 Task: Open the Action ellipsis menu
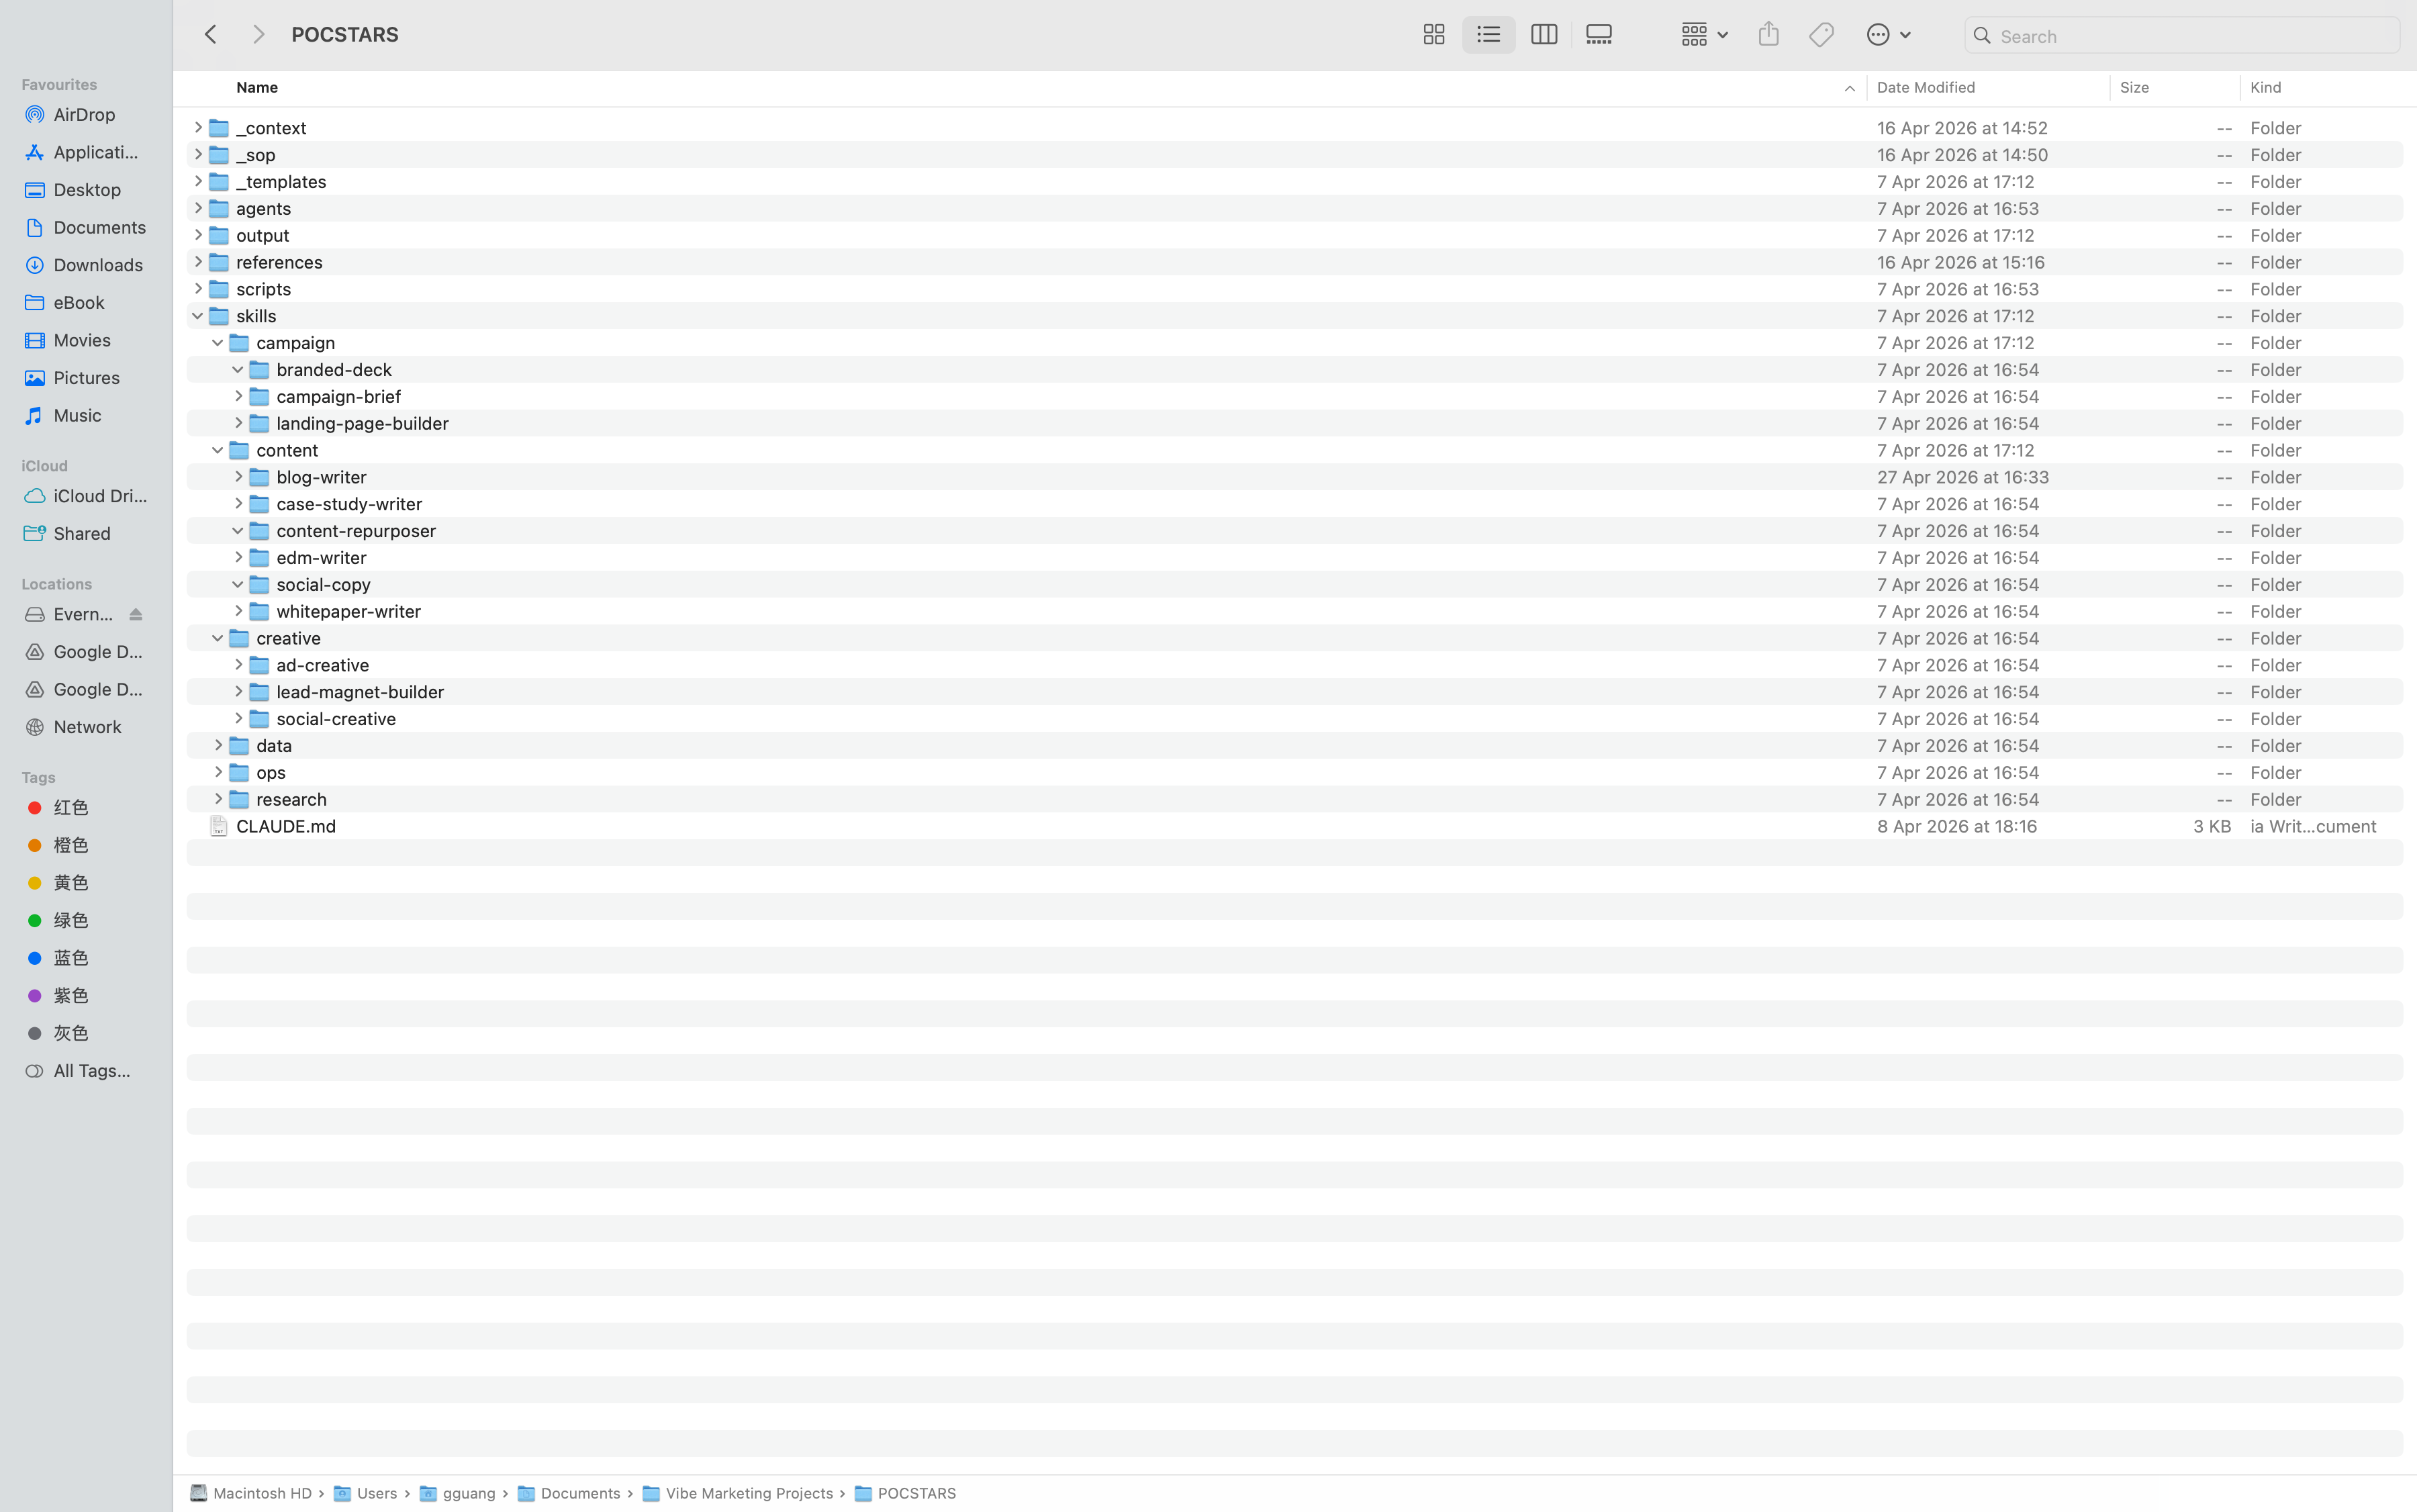point(1888,35)
